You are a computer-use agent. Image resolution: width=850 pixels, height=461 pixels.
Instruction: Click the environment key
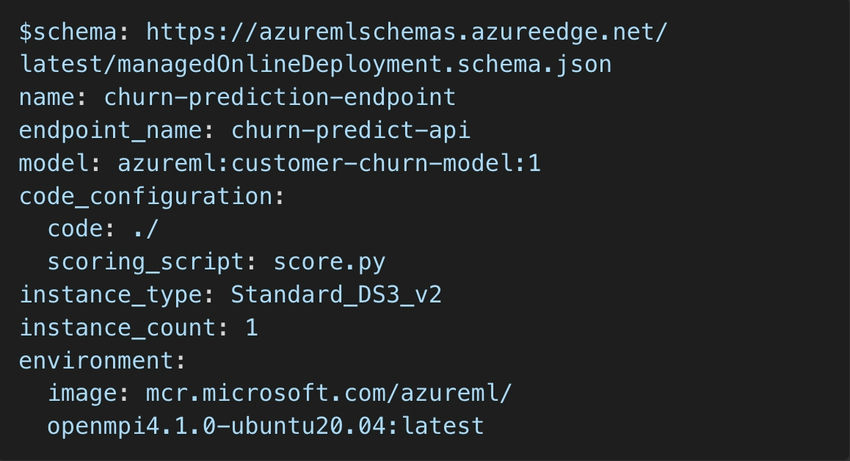click(x=96, y=361)
